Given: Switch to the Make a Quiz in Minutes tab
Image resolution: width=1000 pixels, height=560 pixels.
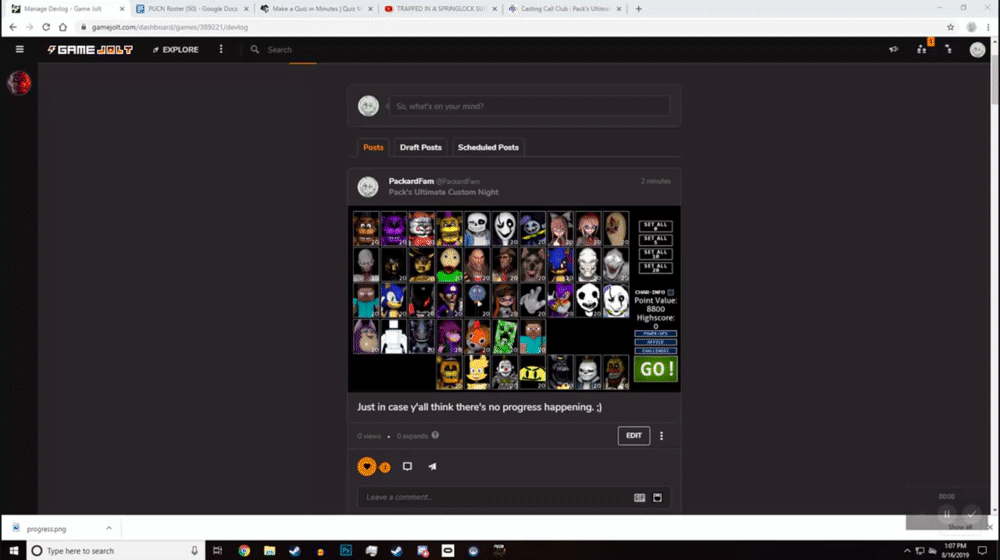Looking at the screenshot, I should point(317,9).
